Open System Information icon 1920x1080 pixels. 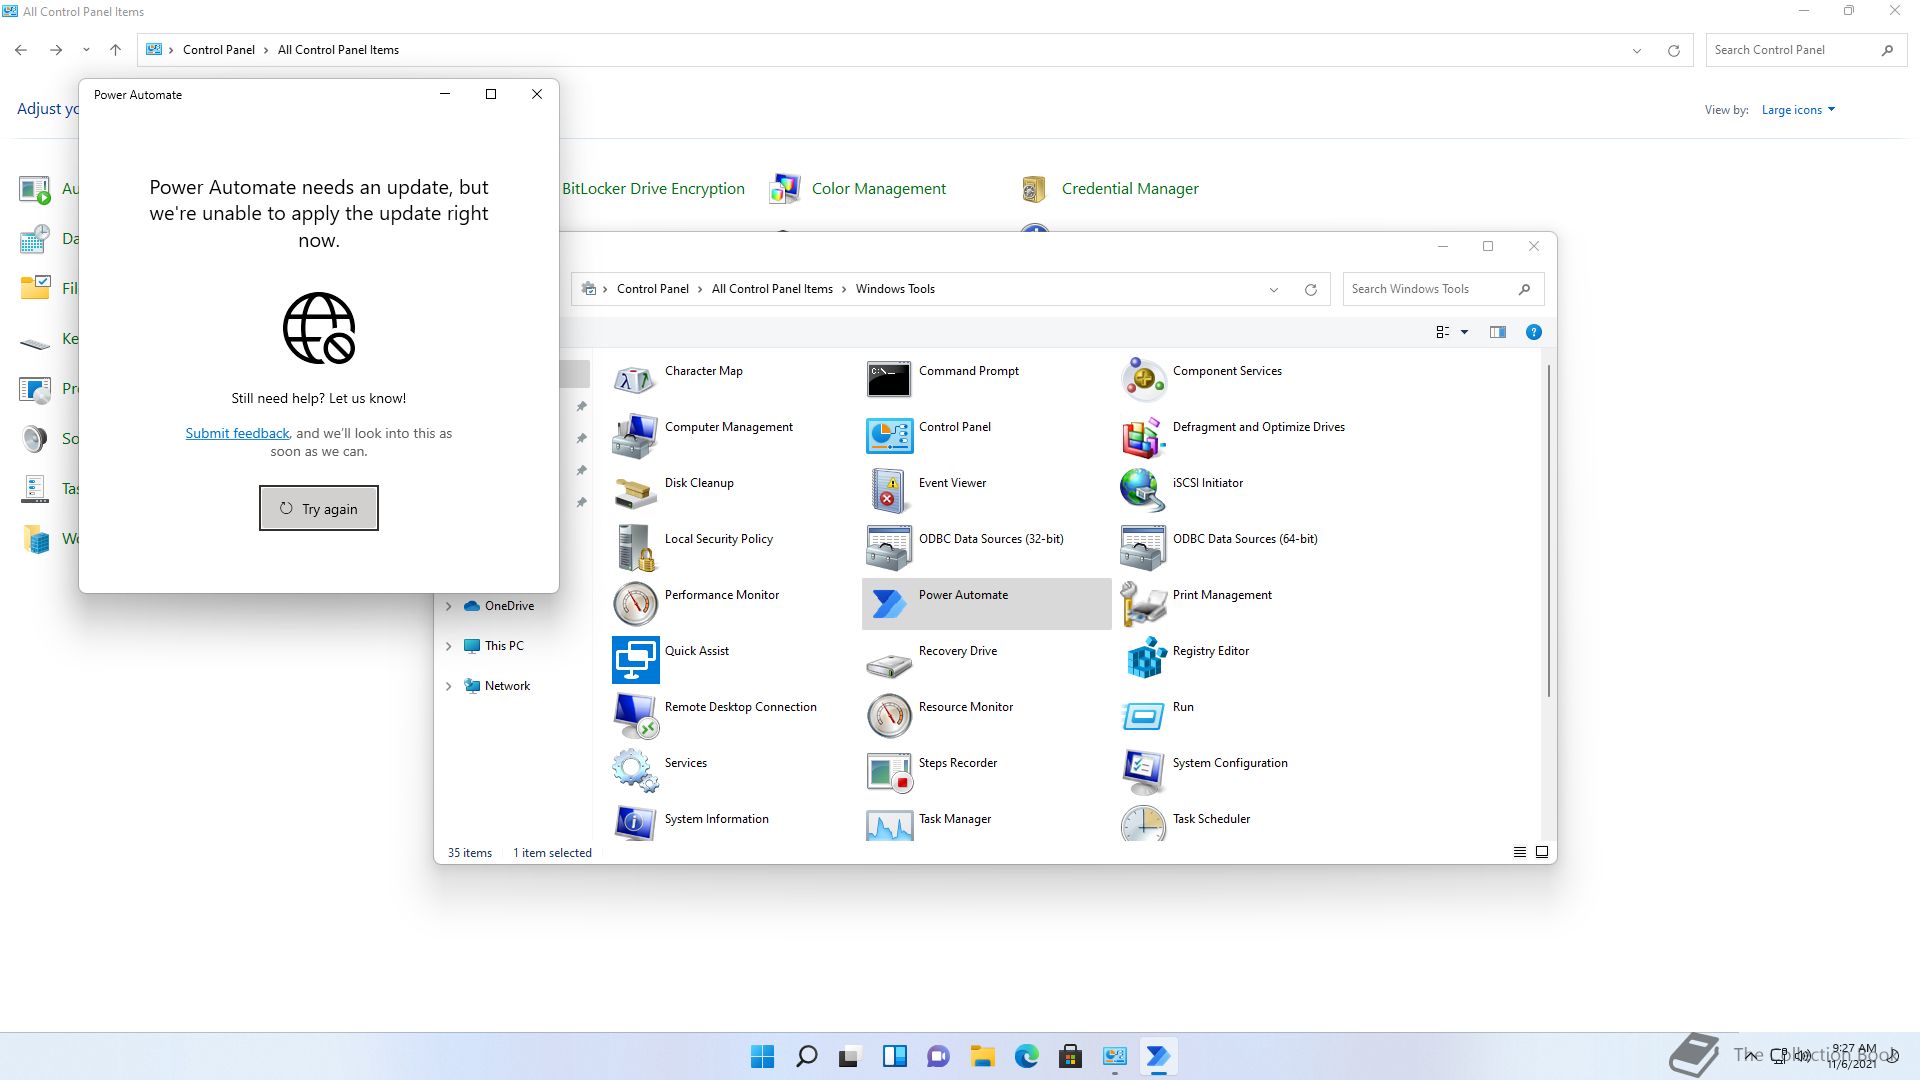pos(635,822)
